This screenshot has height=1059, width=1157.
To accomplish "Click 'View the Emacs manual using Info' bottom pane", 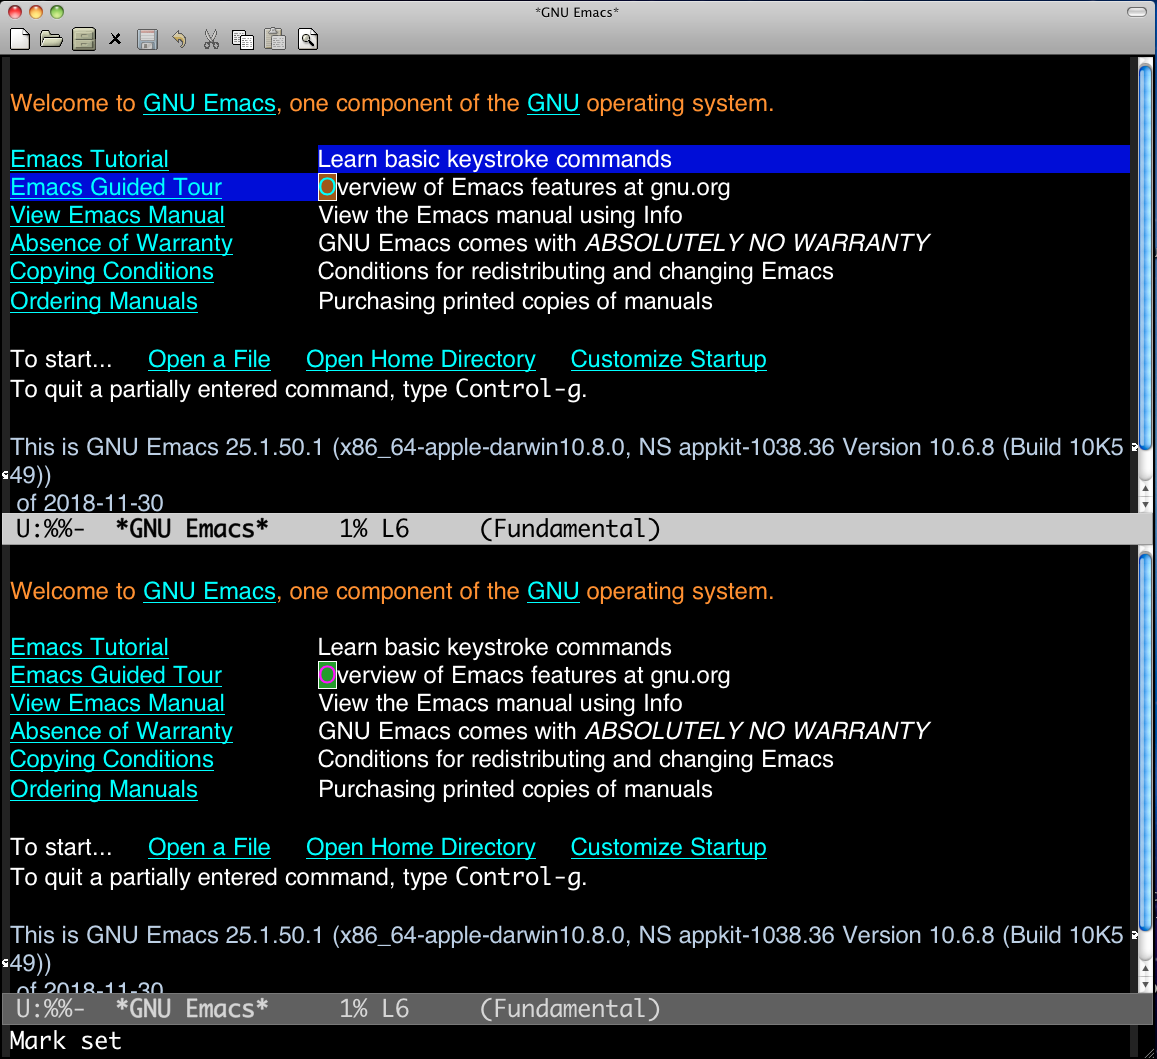I will click(x=500, y=703).
